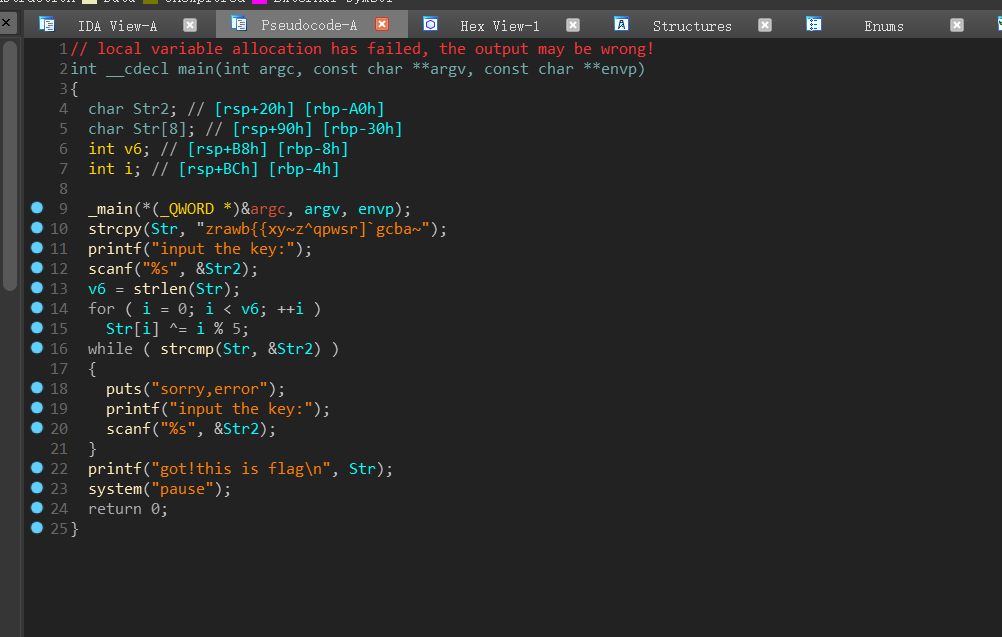Click the Enums tab icon
1002x637 pixels.
point(814,24)
